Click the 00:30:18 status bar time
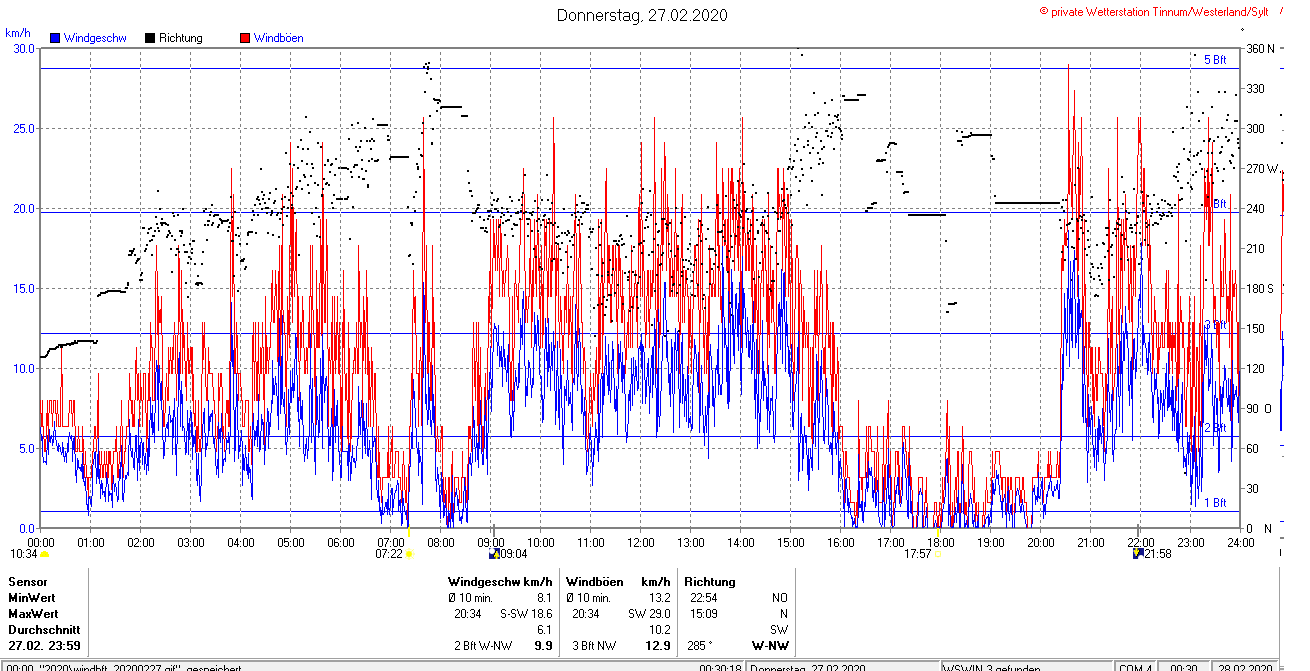The width and height of the screenshot is (1310, 671). (x=720, y=667)
